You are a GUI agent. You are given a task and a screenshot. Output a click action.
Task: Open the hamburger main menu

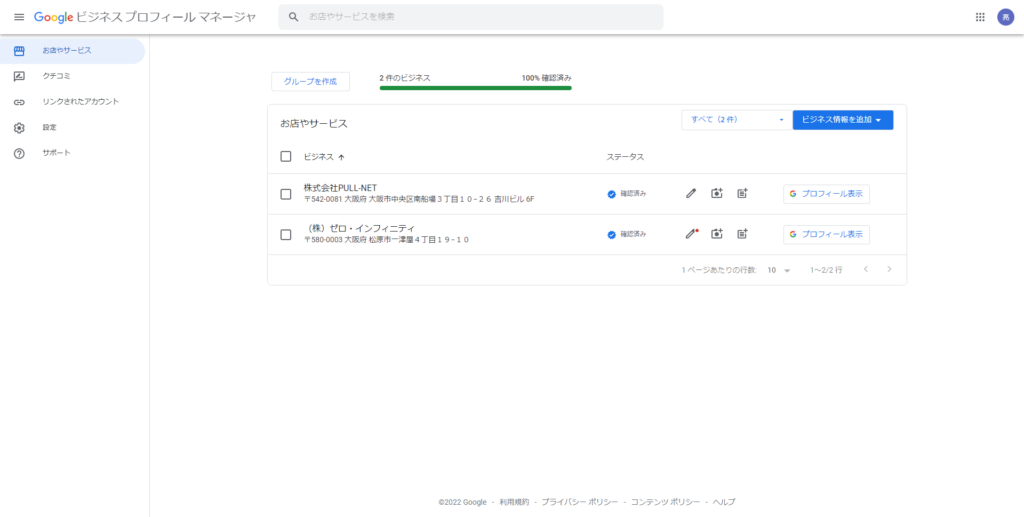coord(18,17)
